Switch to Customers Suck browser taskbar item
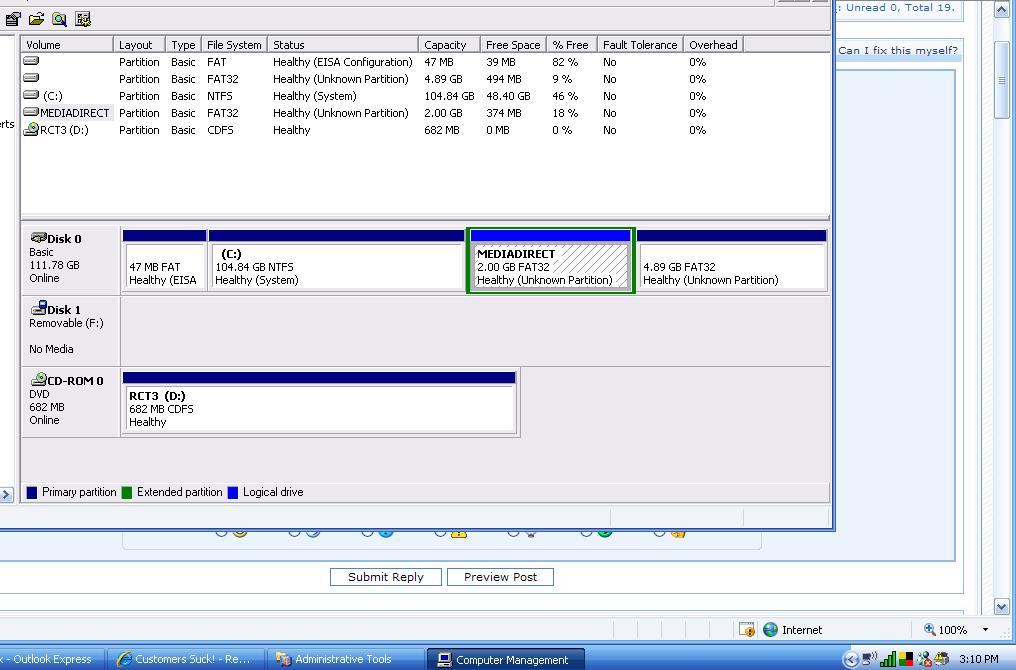Viewport: 1016px width, 670px height. pyautogui.click(x=184, y=659)
